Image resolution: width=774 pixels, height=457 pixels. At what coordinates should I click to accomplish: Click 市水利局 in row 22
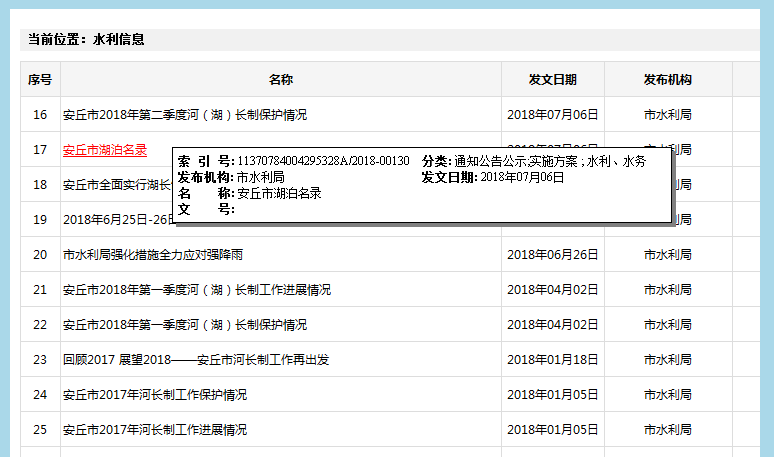coord(668,325)
